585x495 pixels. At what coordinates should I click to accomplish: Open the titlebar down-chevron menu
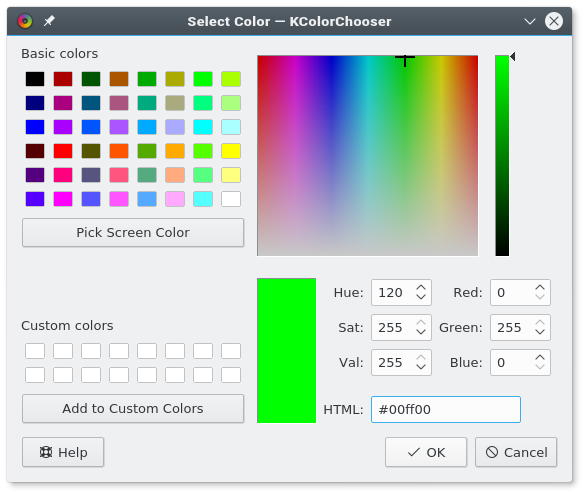[530, 21]
